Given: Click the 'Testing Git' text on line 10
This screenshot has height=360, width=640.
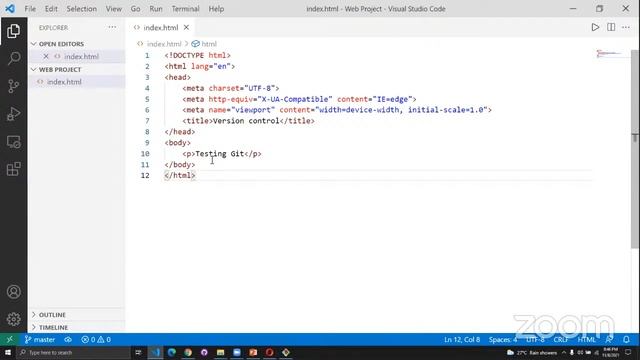Looking at the screenshot, I should pyautogui.click(x=220, y=153).
